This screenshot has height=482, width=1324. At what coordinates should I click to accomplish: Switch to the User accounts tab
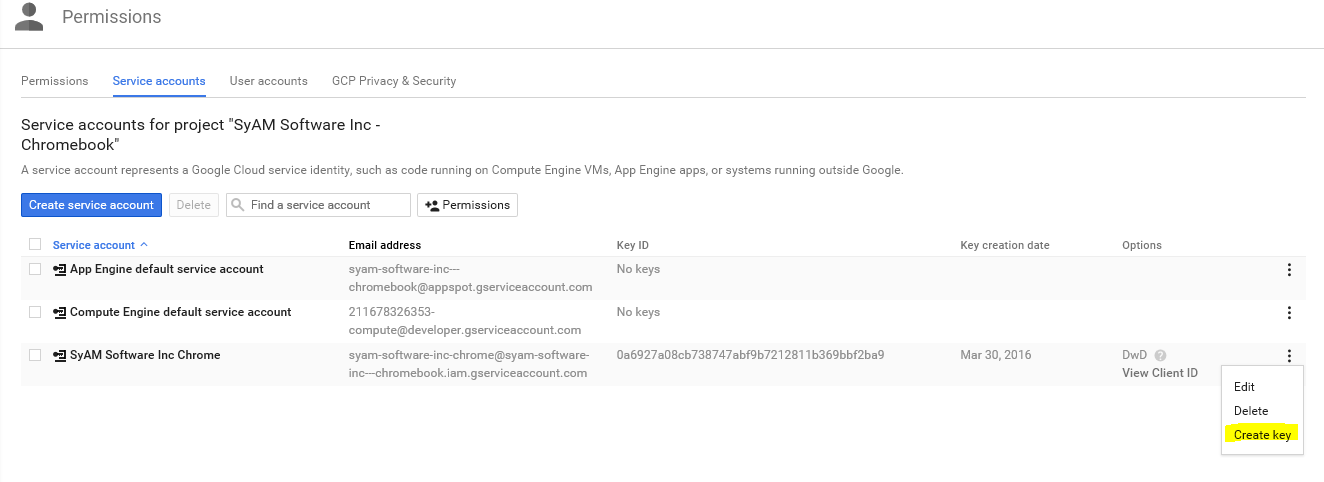[x=268, y=81]
